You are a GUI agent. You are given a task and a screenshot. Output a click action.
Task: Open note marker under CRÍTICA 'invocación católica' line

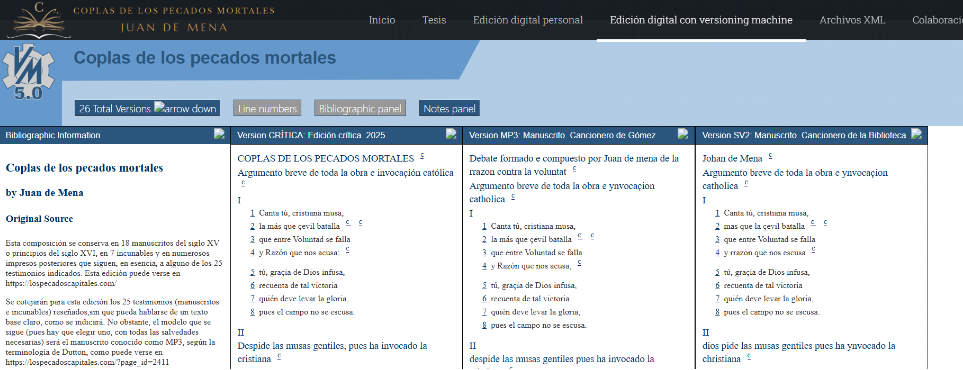(243, 183)
